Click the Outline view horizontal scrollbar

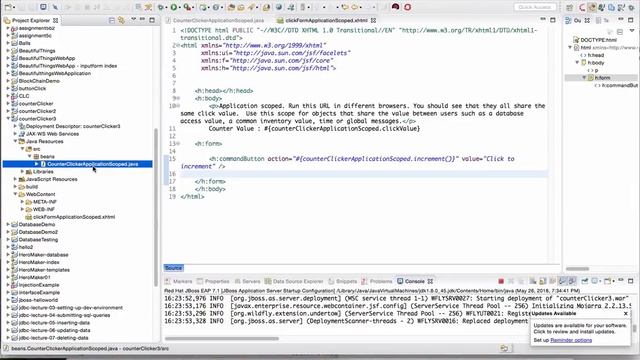tap(577, 269)
